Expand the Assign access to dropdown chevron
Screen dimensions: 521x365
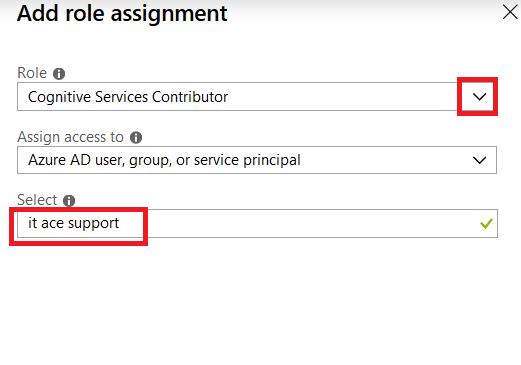(x=479, y=160)
